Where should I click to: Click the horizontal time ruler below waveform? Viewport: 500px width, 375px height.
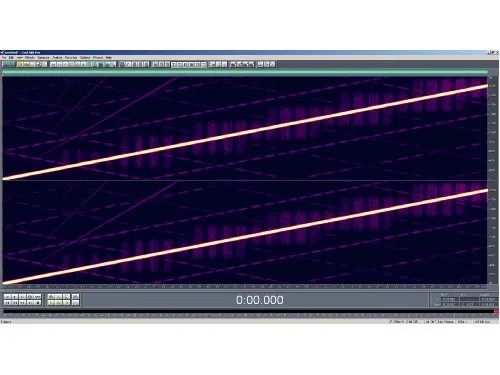245,286
